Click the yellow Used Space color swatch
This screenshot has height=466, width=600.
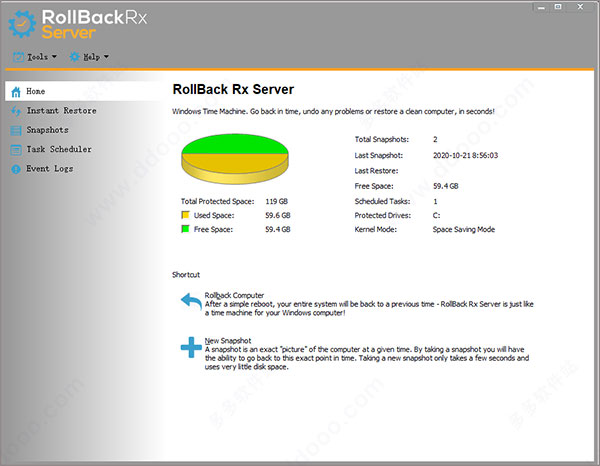tap(185, 215)
